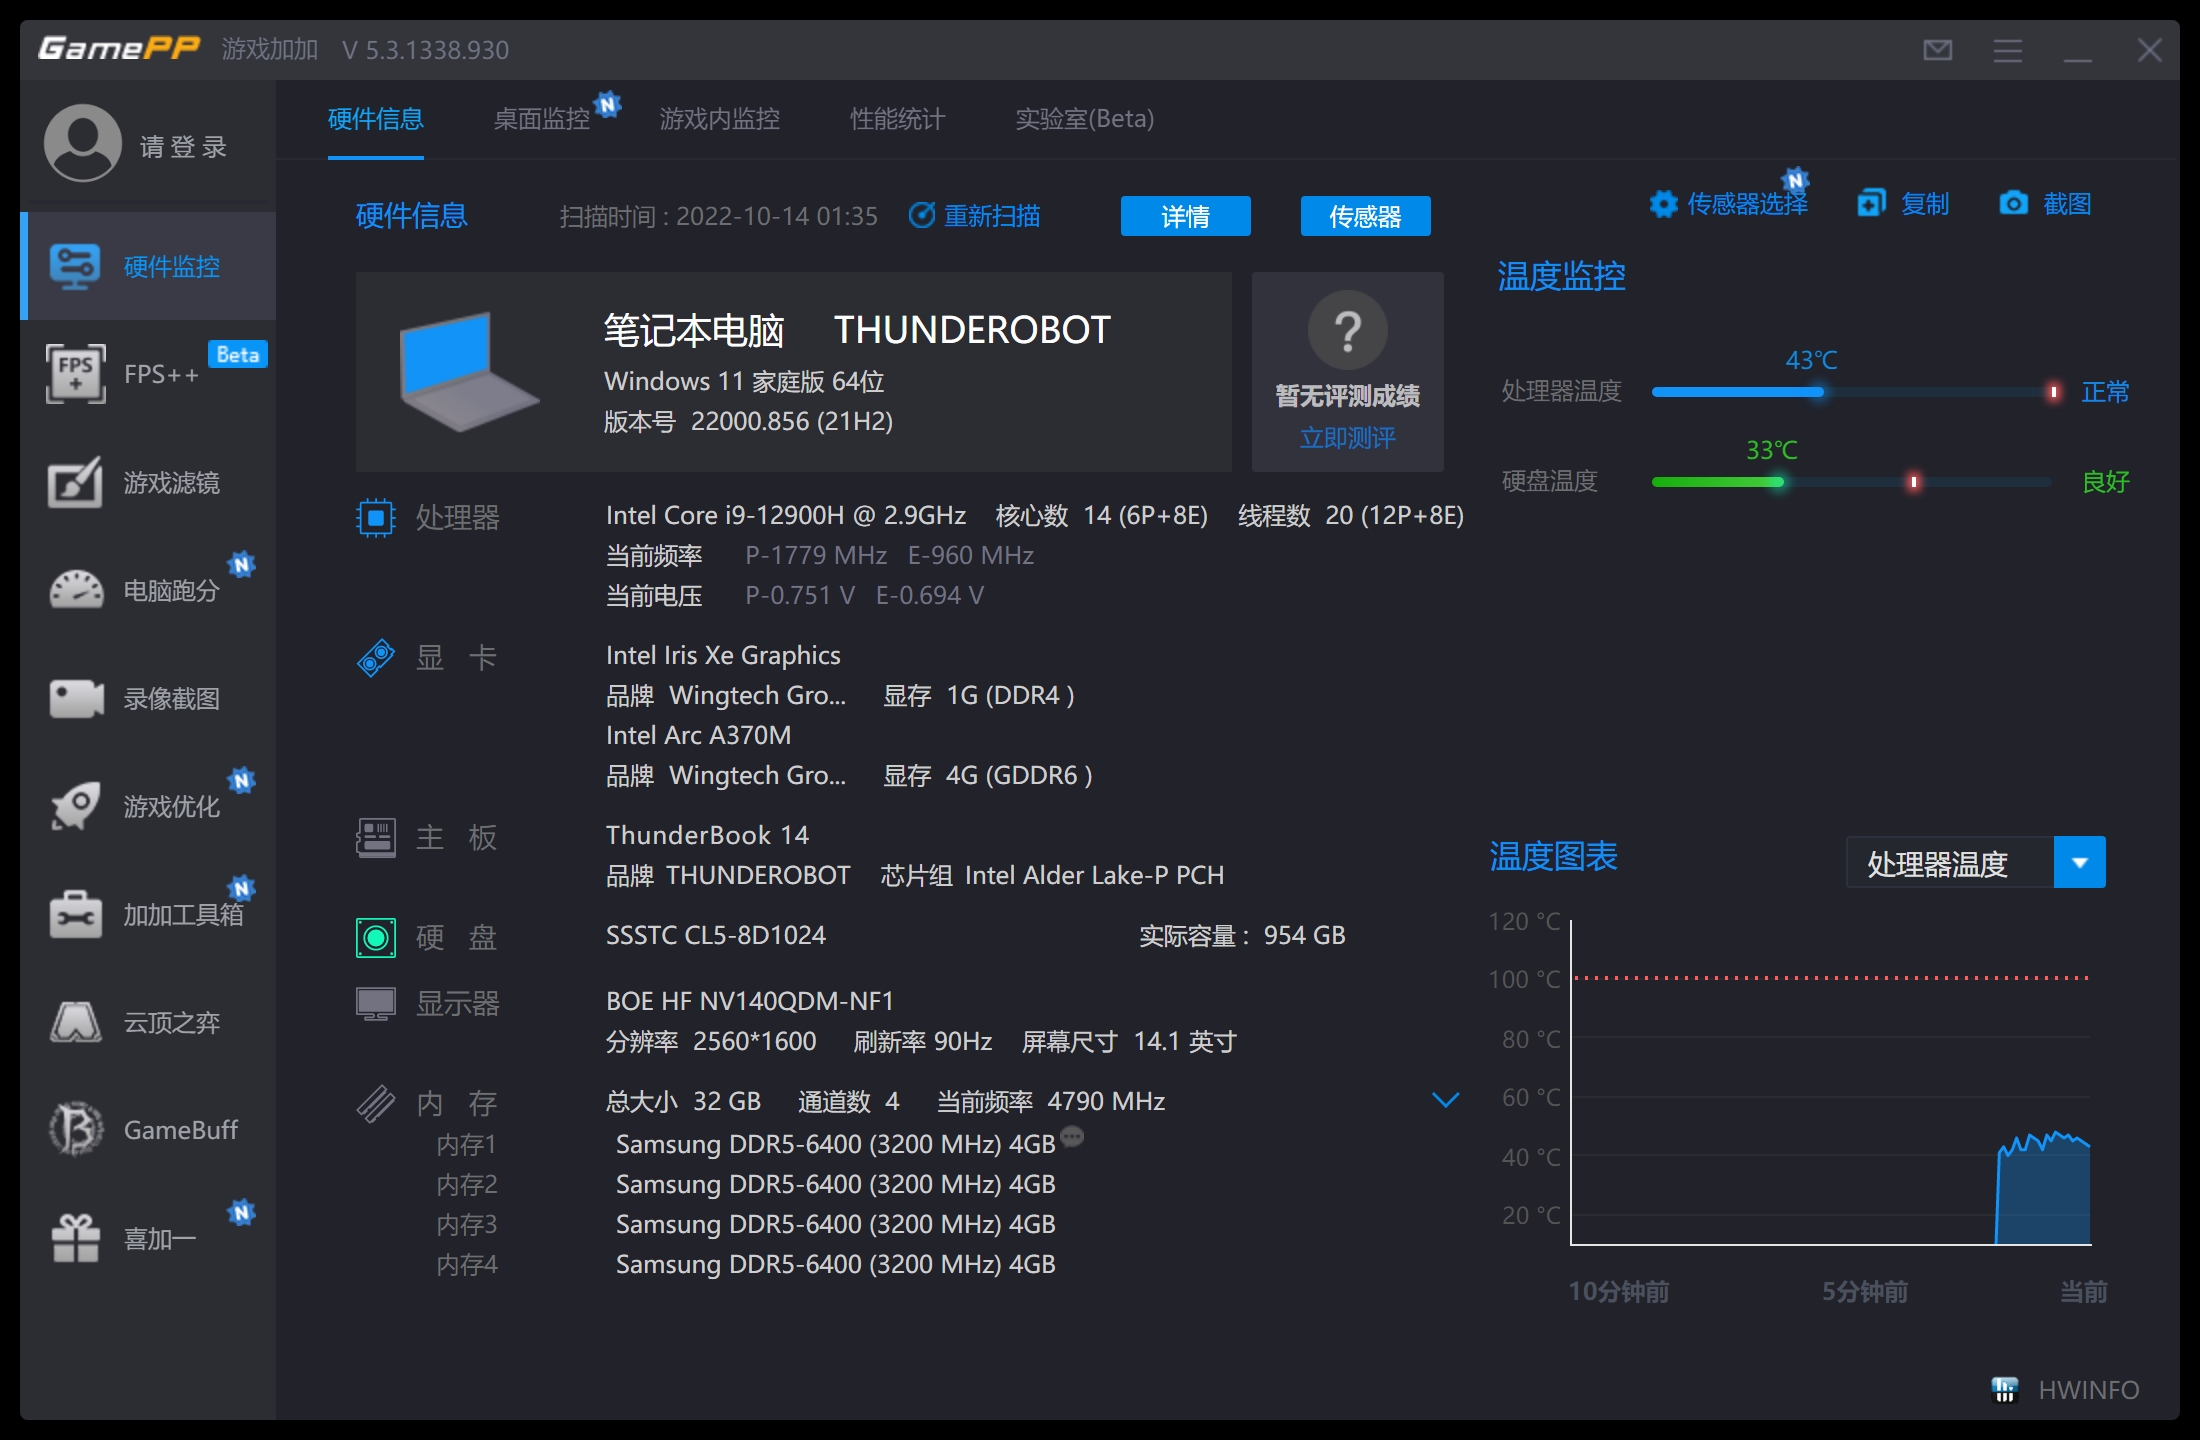Image resolution: width=2200 pixels, height=1440 pixels.
Task: Click 请登录 login text
Action: (x=184, y=147)
